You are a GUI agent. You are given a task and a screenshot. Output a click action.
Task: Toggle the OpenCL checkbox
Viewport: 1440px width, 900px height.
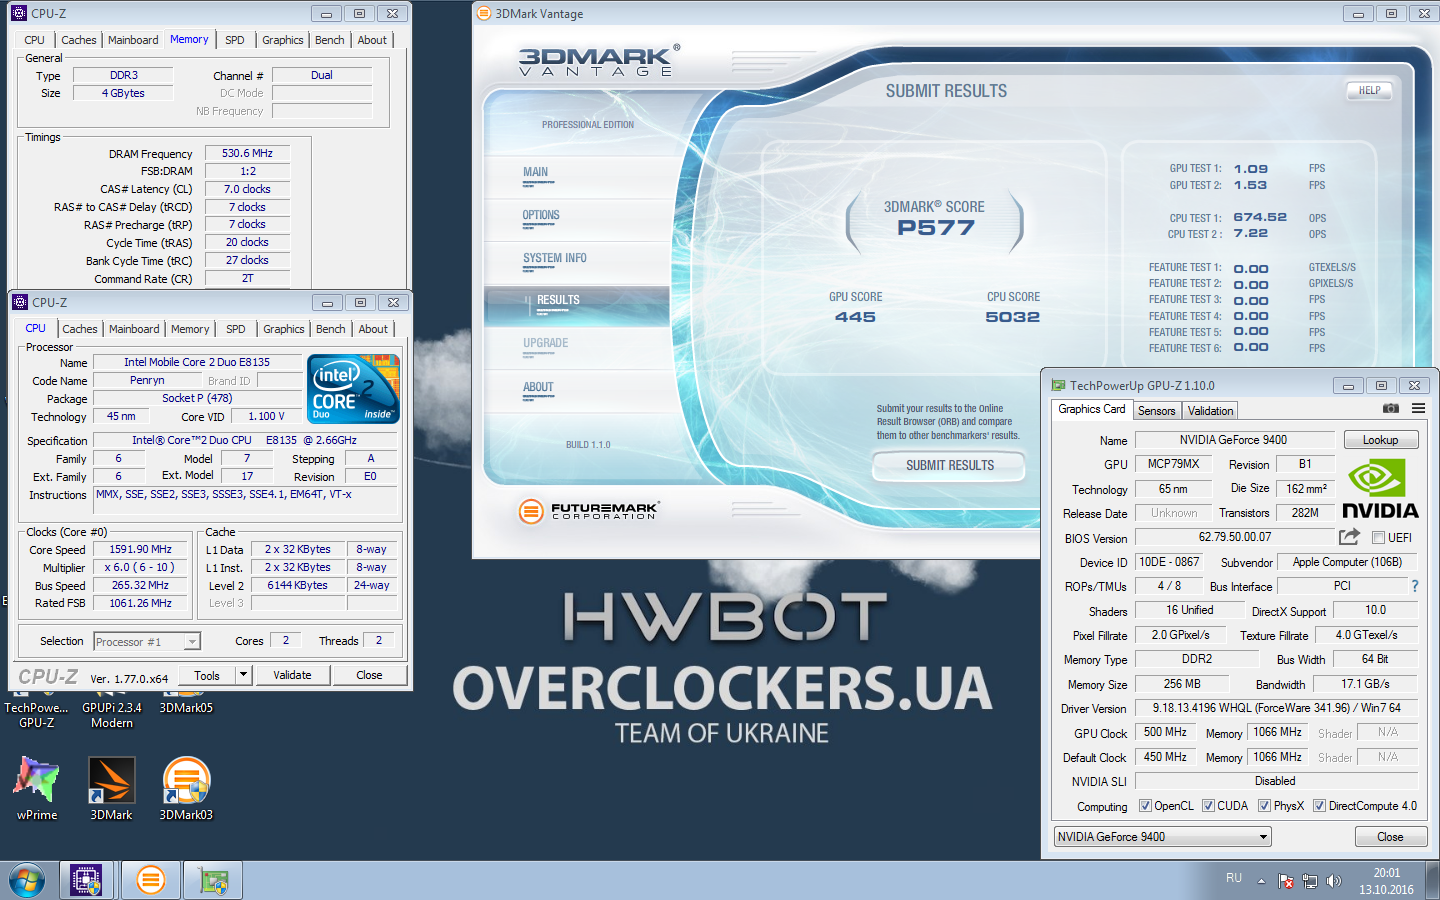(1145, 806)
